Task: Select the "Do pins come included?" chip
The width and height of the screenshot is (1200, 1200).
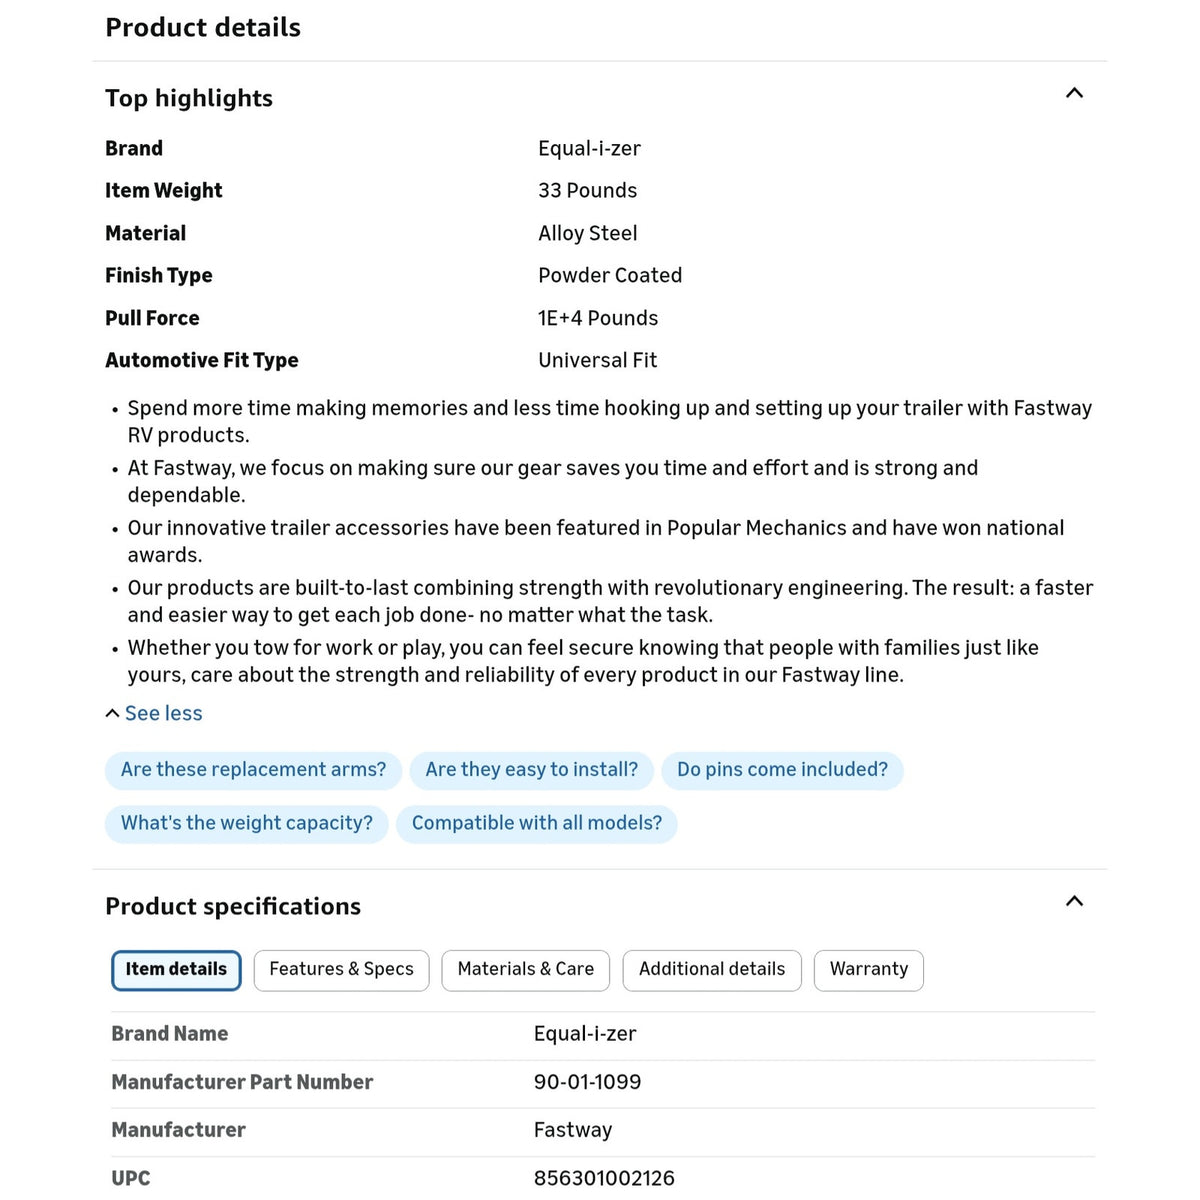Action: pyautogui.click(x=782, y=770)
